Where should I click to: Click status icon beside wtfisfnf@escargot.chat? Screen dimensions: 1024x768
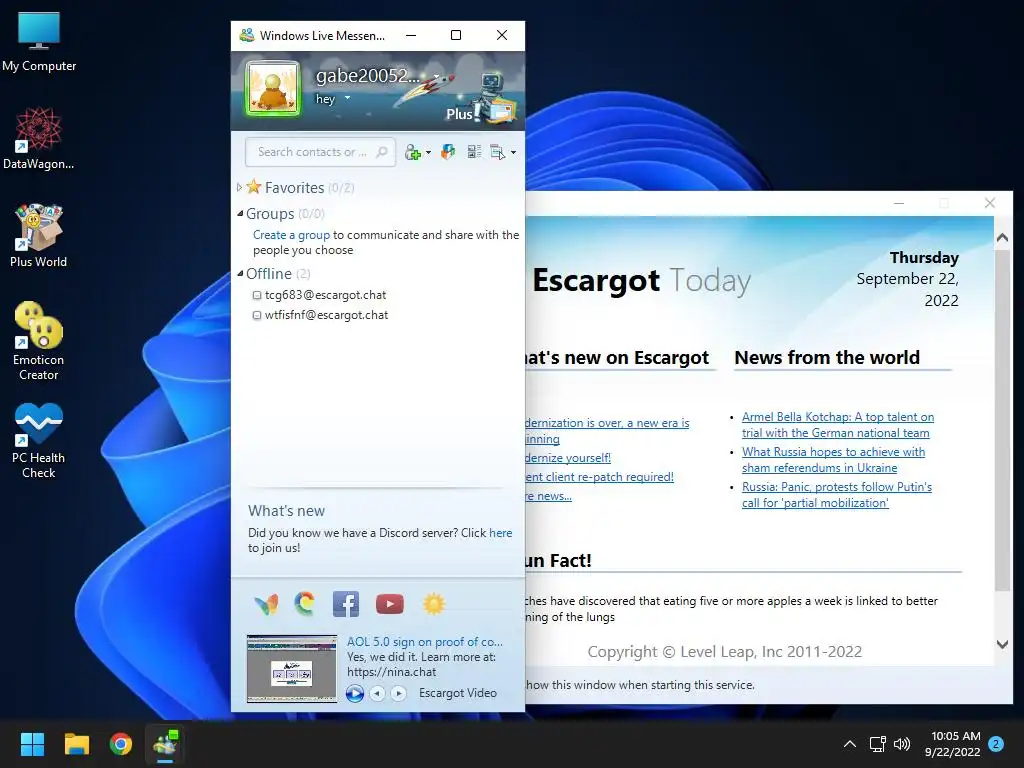(257, 316)
